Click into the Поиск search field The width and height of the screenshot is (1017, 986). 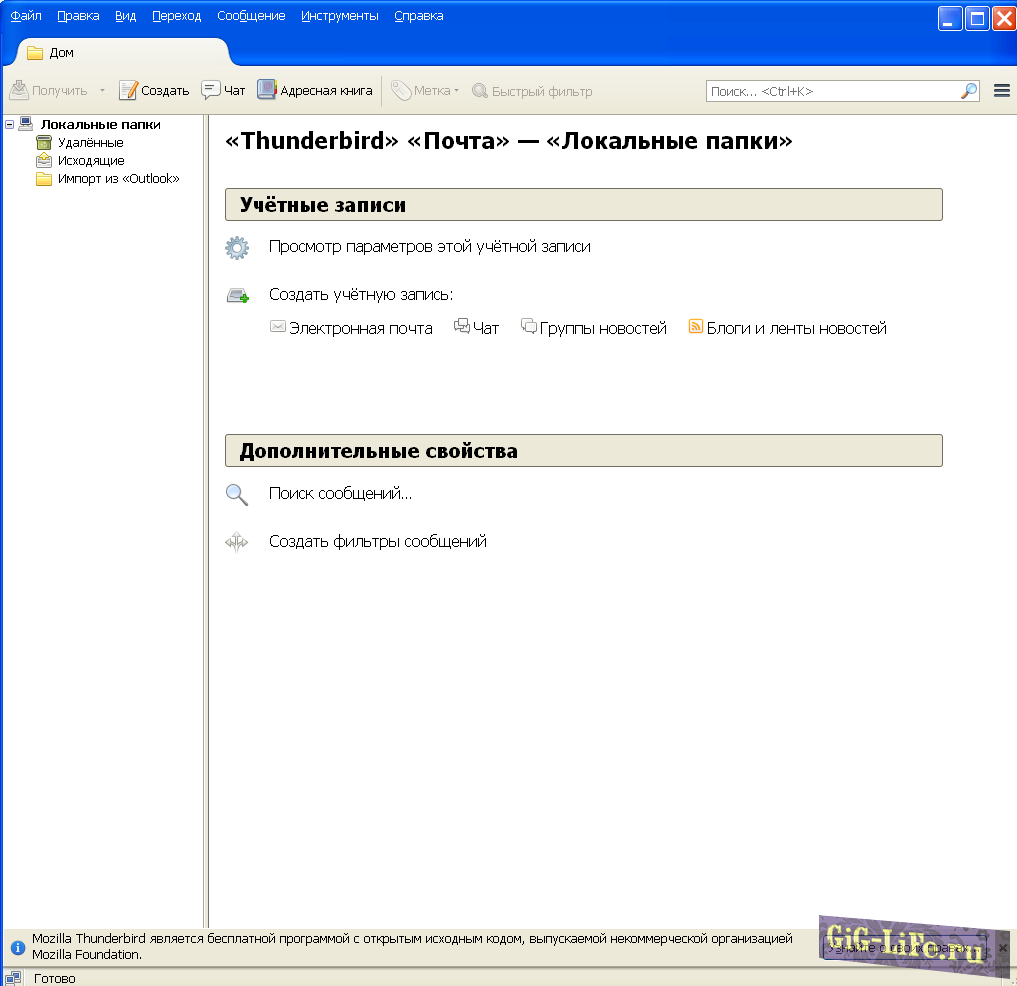[830, 91]
